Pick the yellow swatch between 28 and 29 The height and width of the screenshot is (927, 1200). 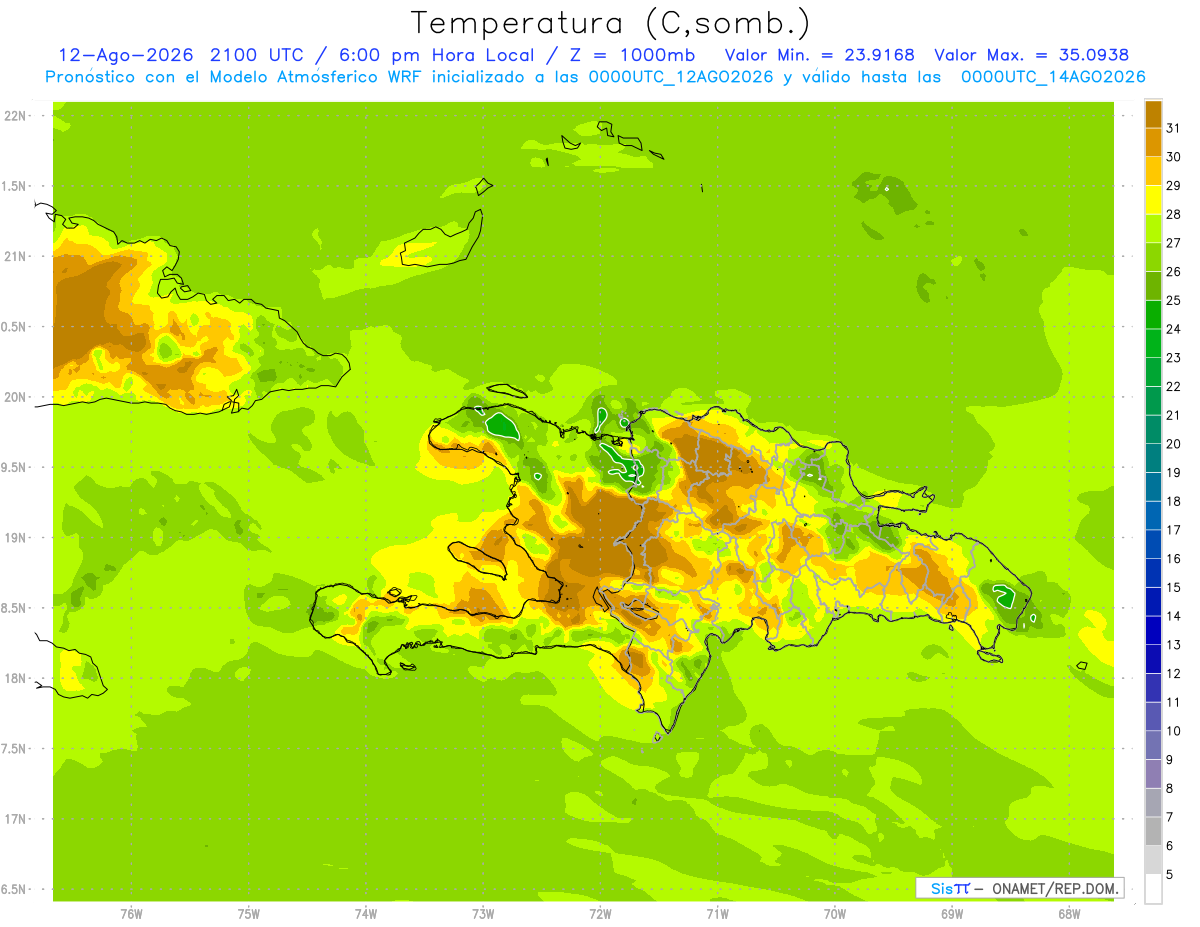tap(1153, 199)
